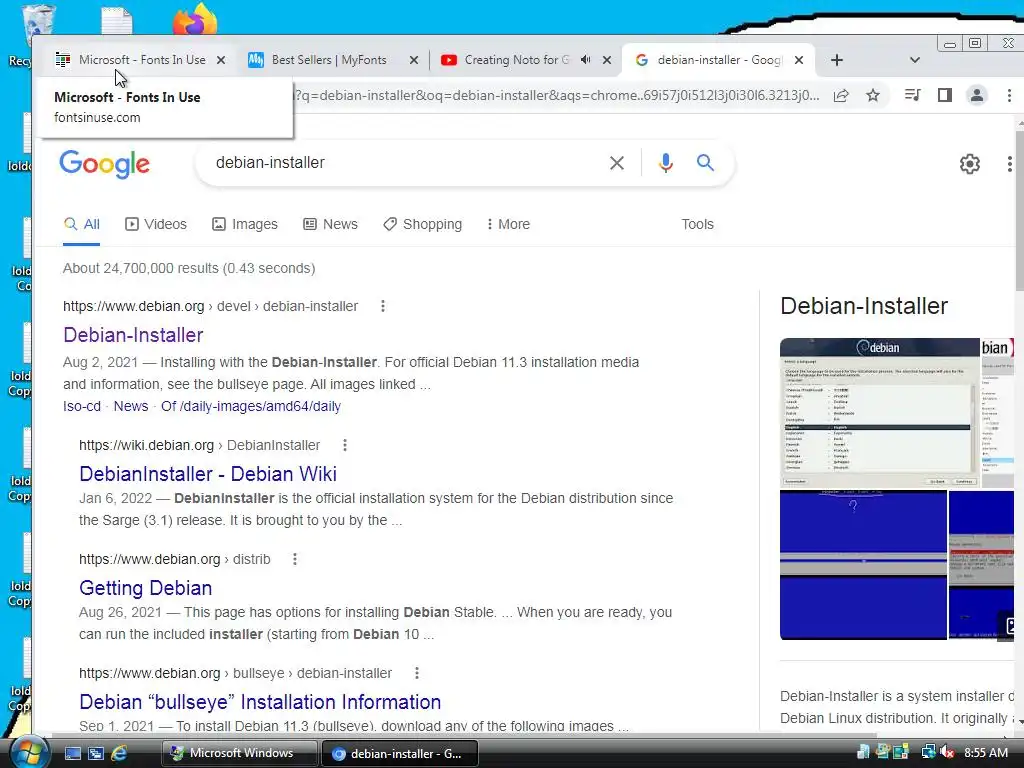Close the debian-installer Google tab

coord(799,60)
